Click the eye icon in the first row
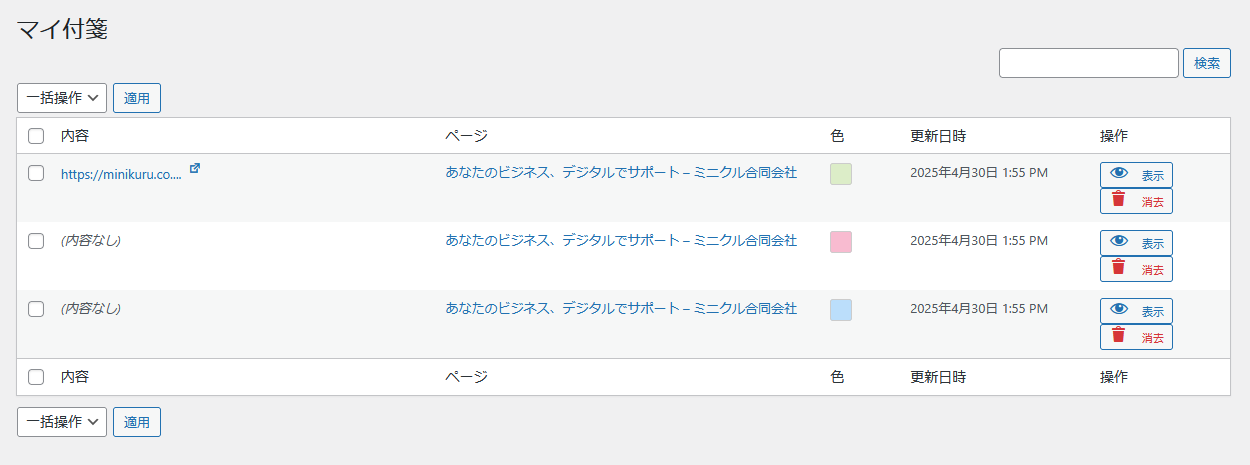This screenshot has width=1250, height=465. click(1119, 174)
